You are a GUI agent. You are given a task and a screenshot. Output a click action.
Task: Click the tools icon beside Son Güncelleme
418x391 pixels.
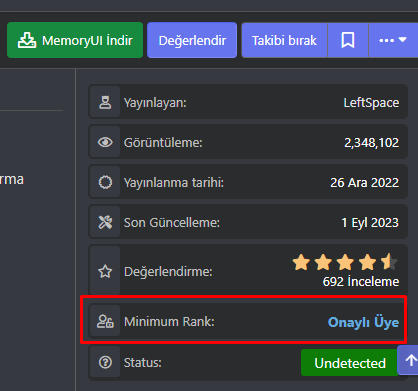[x=105, y=222]
